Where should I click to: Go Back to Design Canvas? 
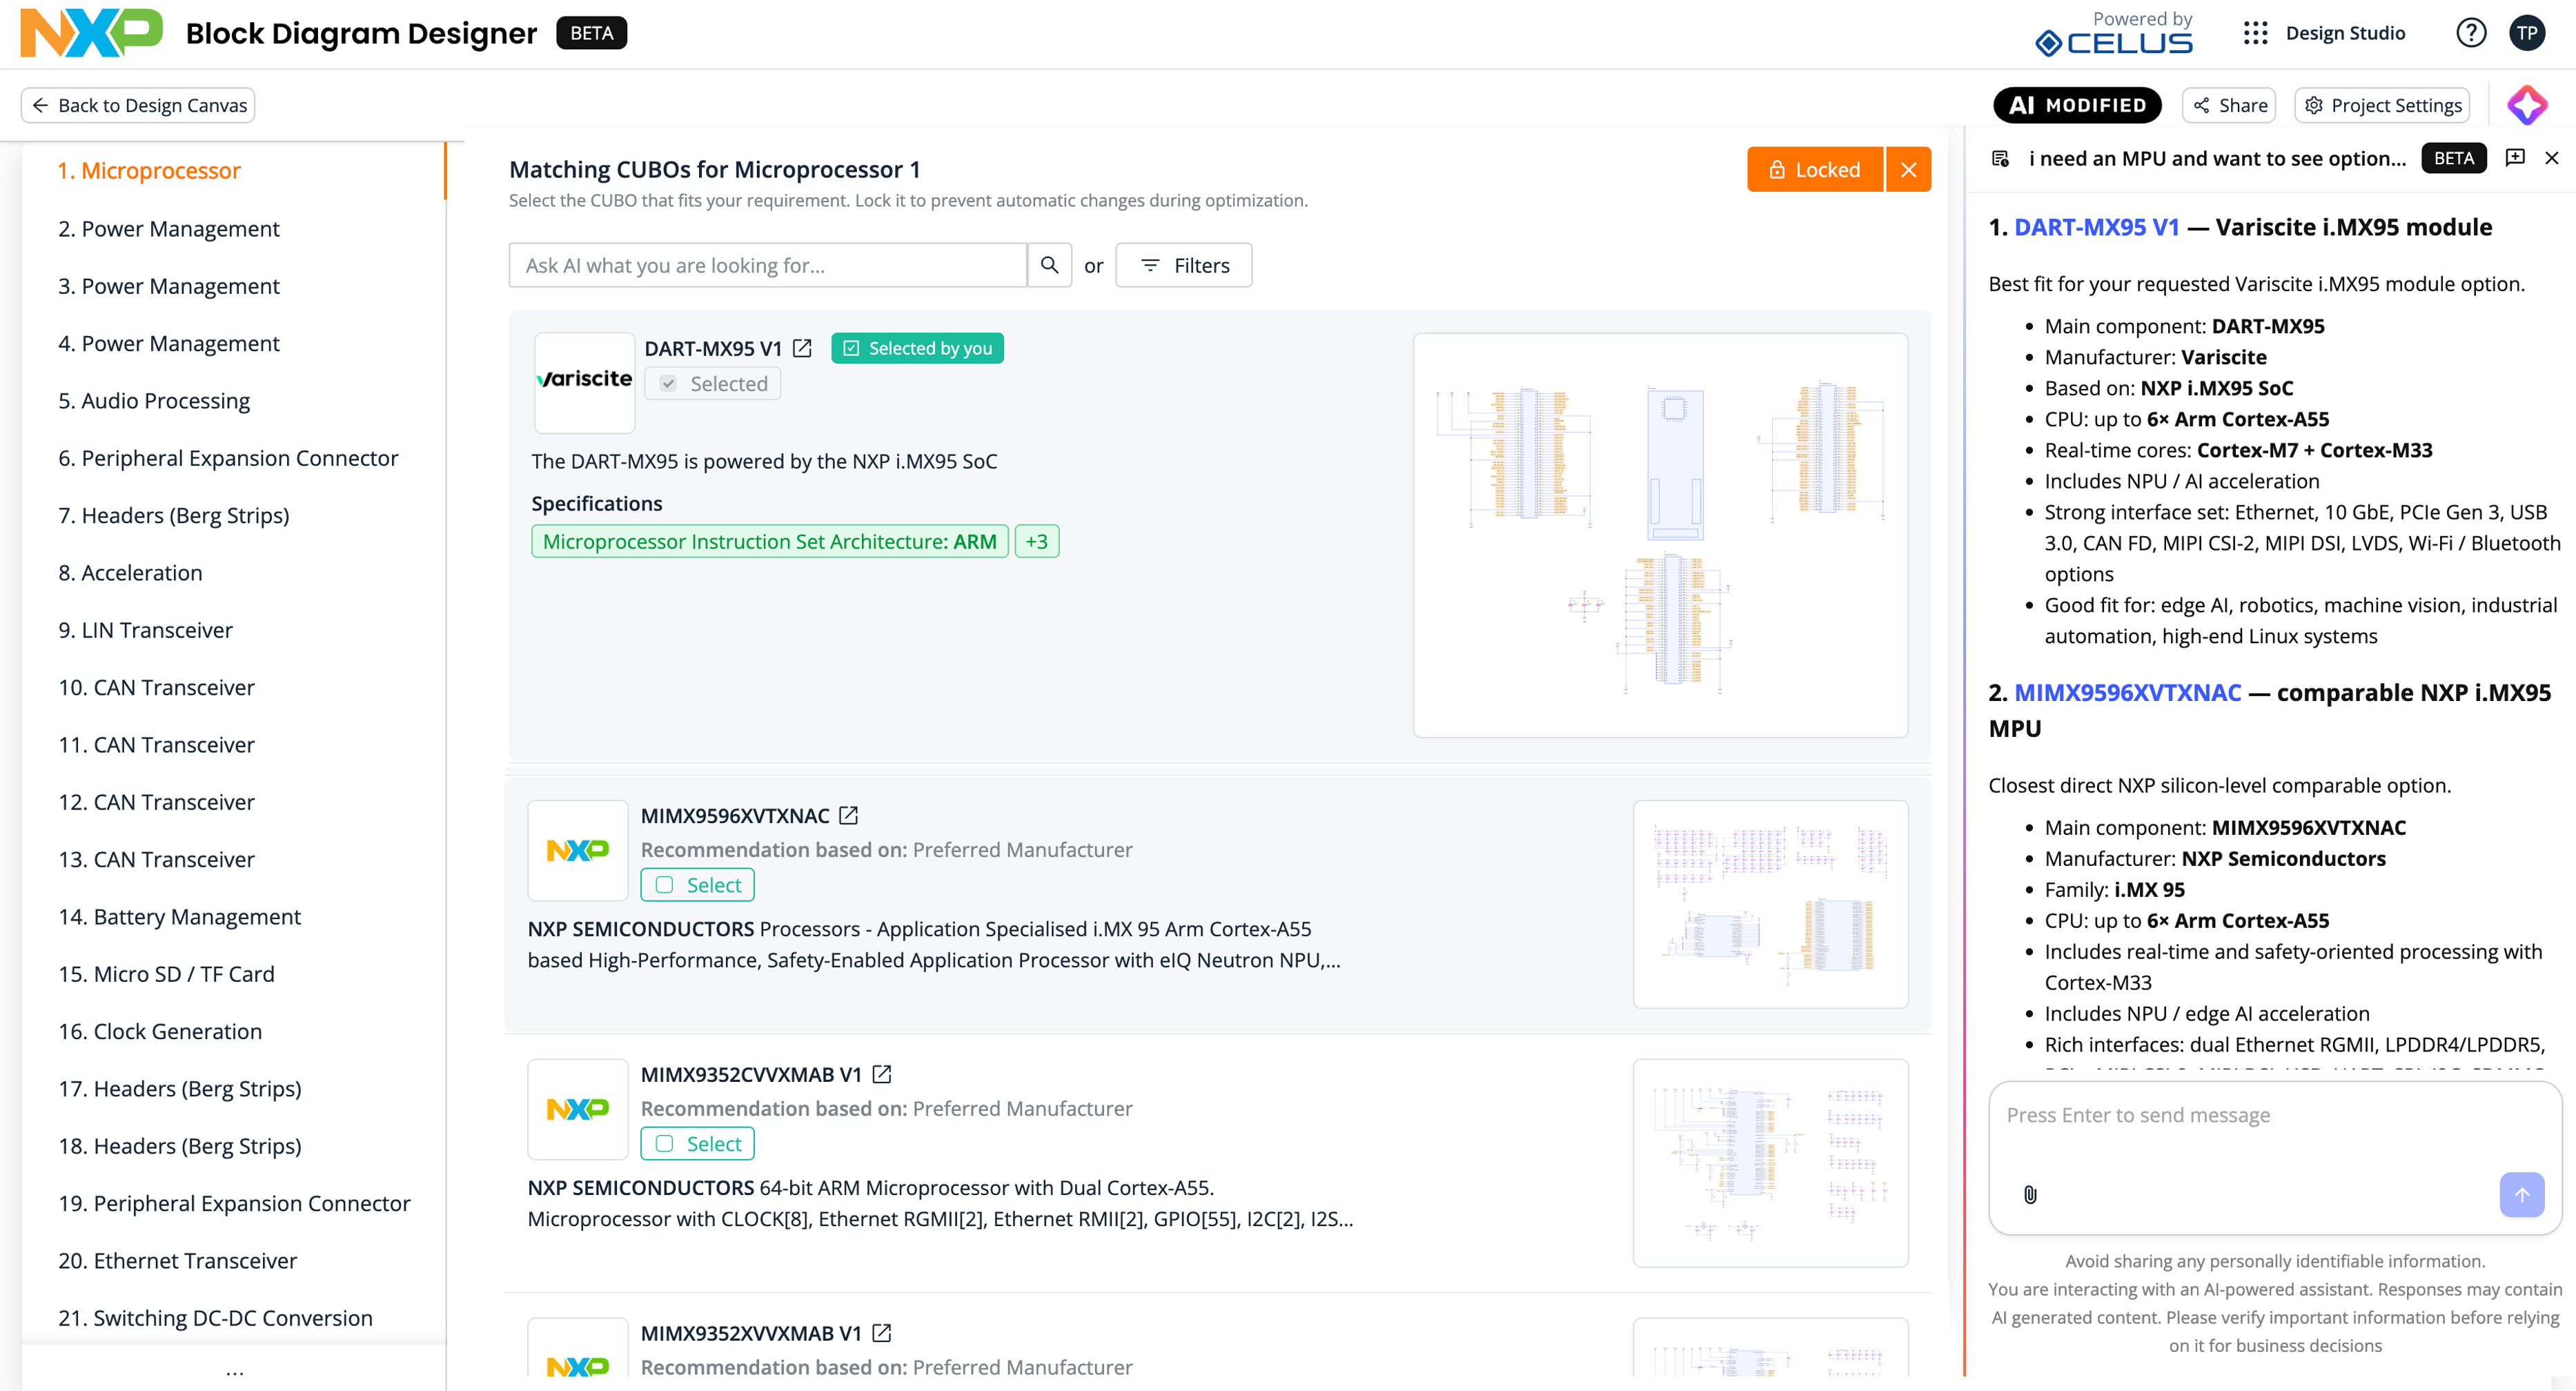click(x=139, y=105)
